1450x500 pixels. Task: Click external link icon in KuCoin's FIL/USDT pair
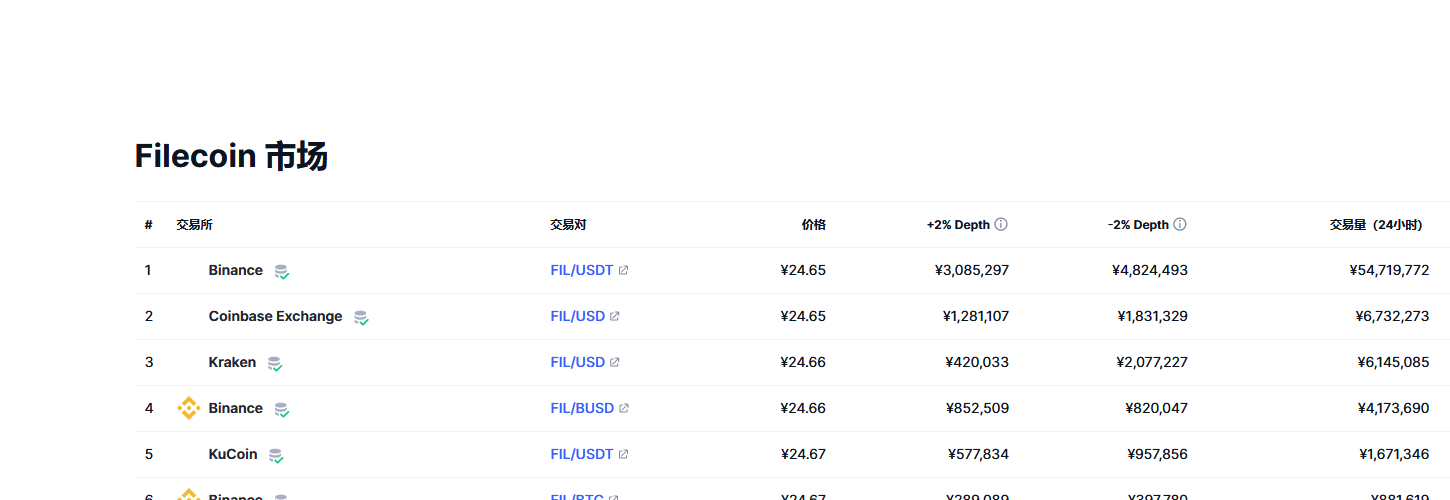[624, 454]
